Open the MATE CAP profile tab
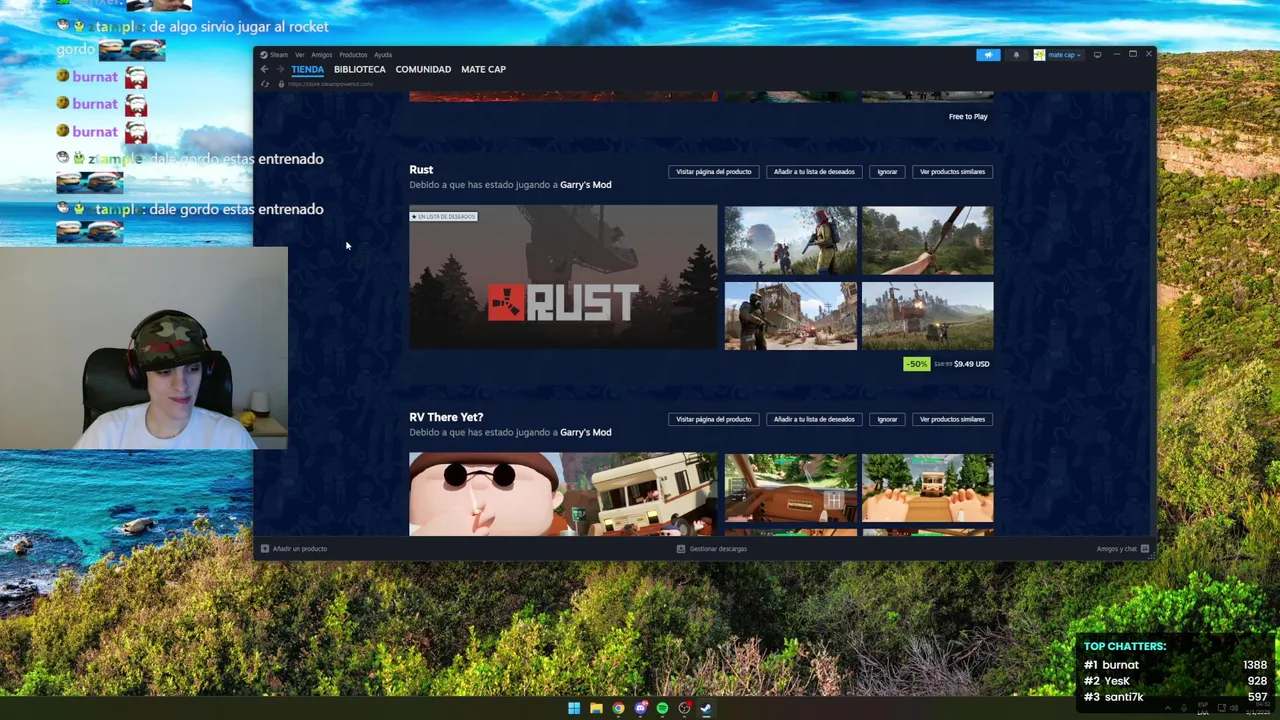The height and width of the screenshot is (720, 1280). coord(483,69)
